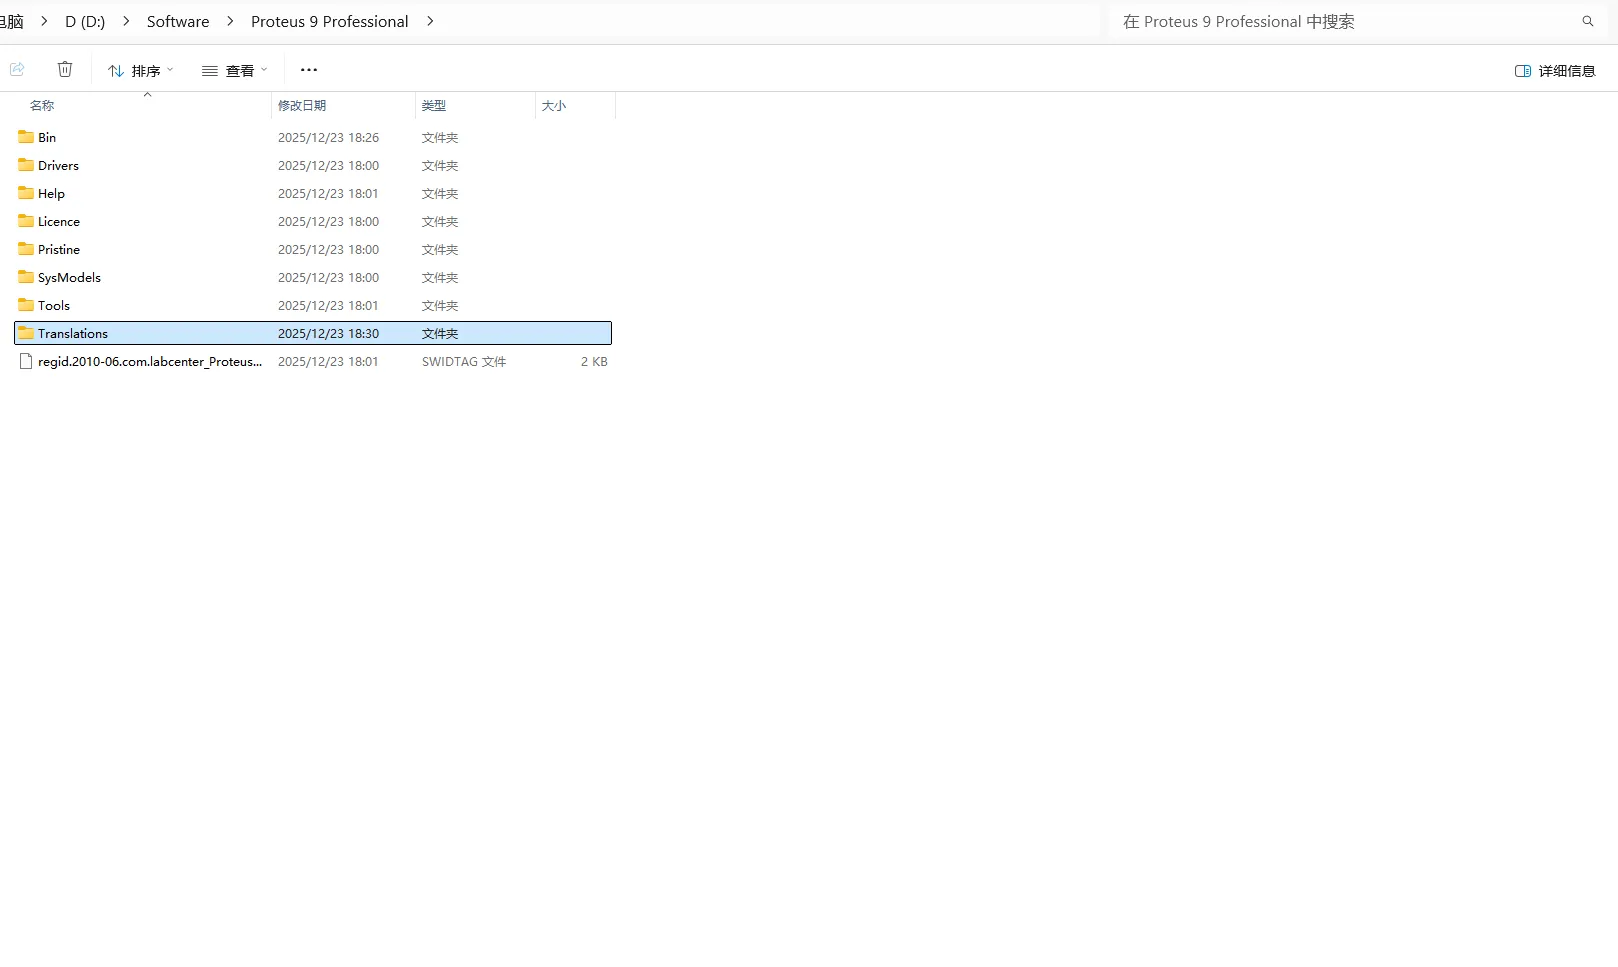The image size is (1618, 967).
Task: Expand chevron after Software breadcrumb
Action: coord(230,21)
